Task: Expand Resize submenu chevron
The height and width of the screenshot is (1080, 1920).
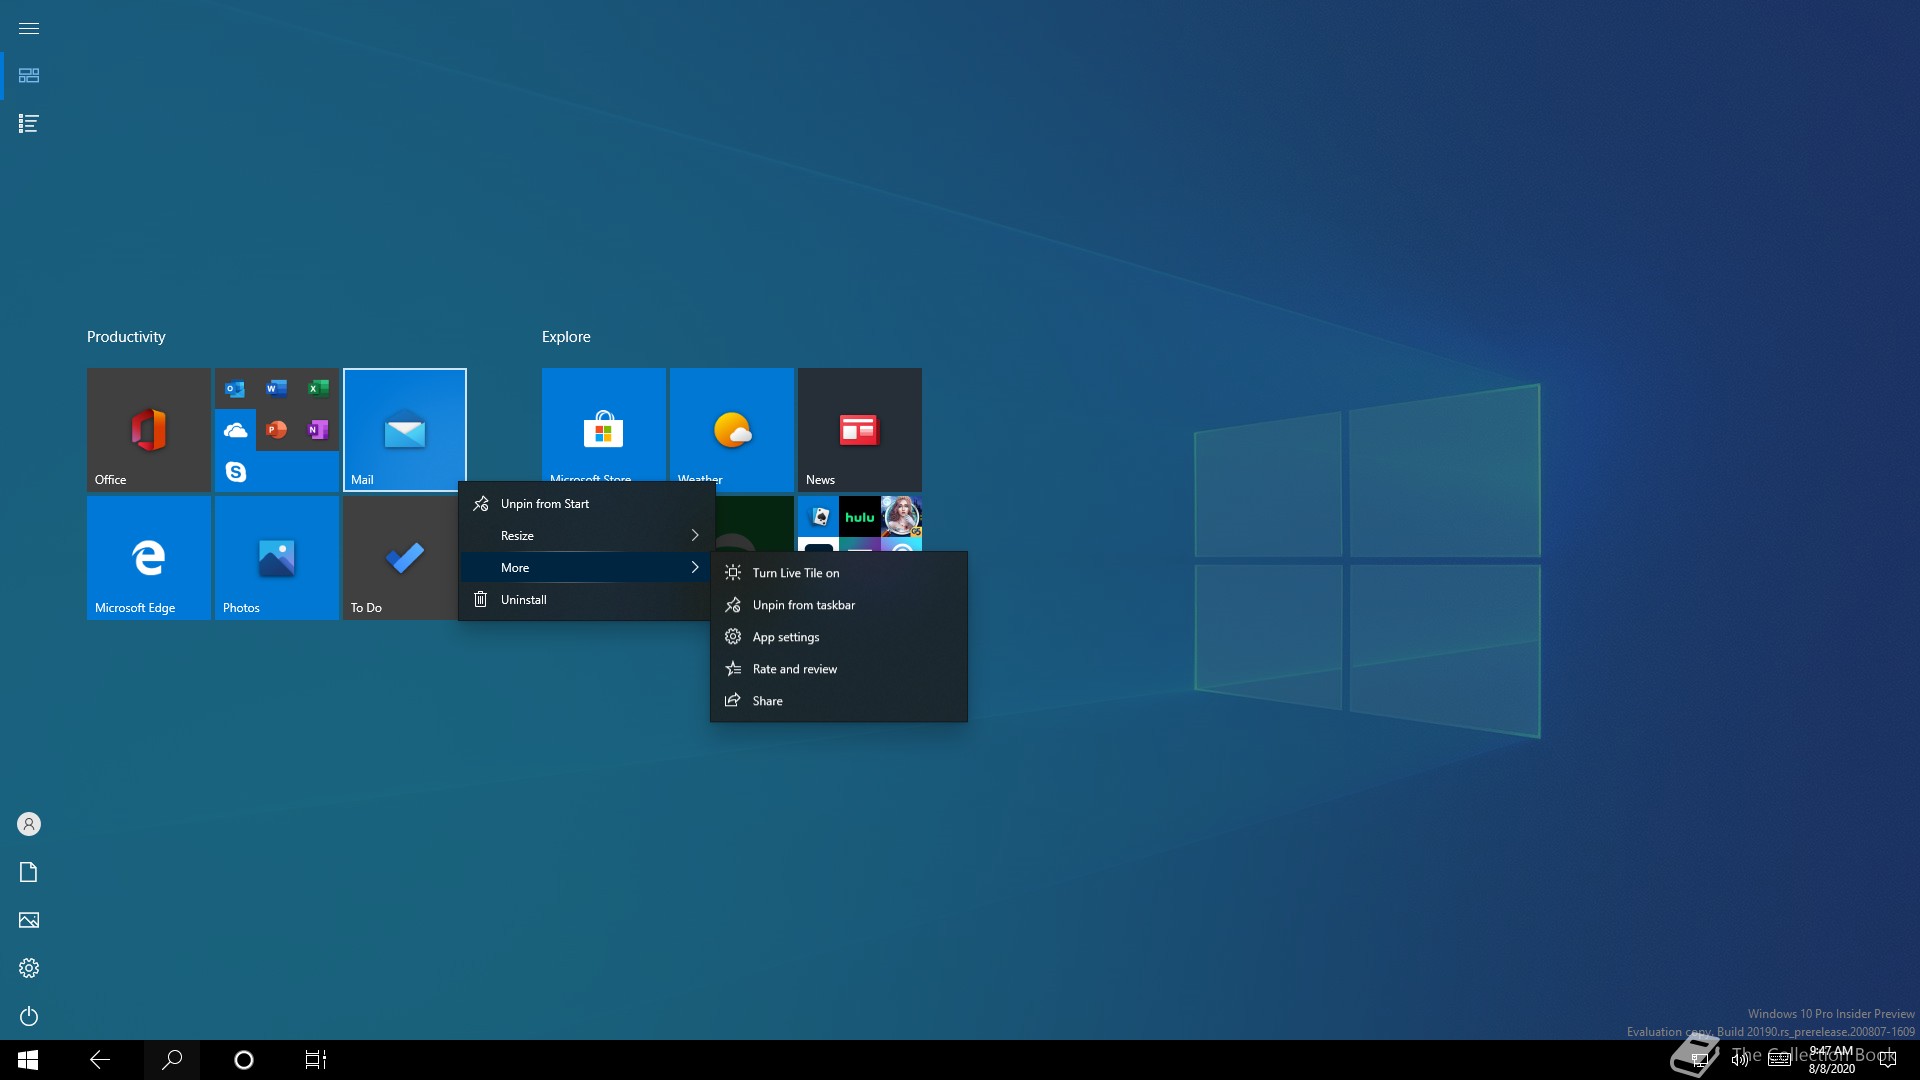Action: pos(695,536)
